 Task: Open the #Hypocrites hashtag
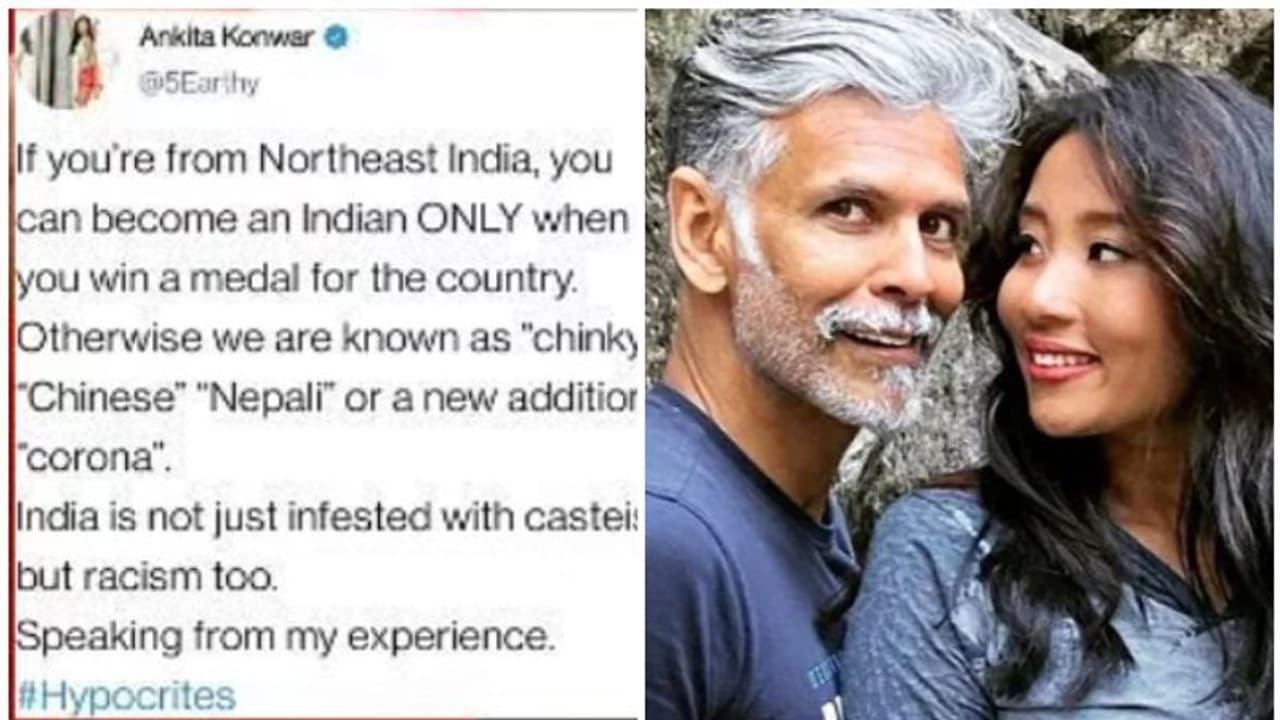click(126, 695)
